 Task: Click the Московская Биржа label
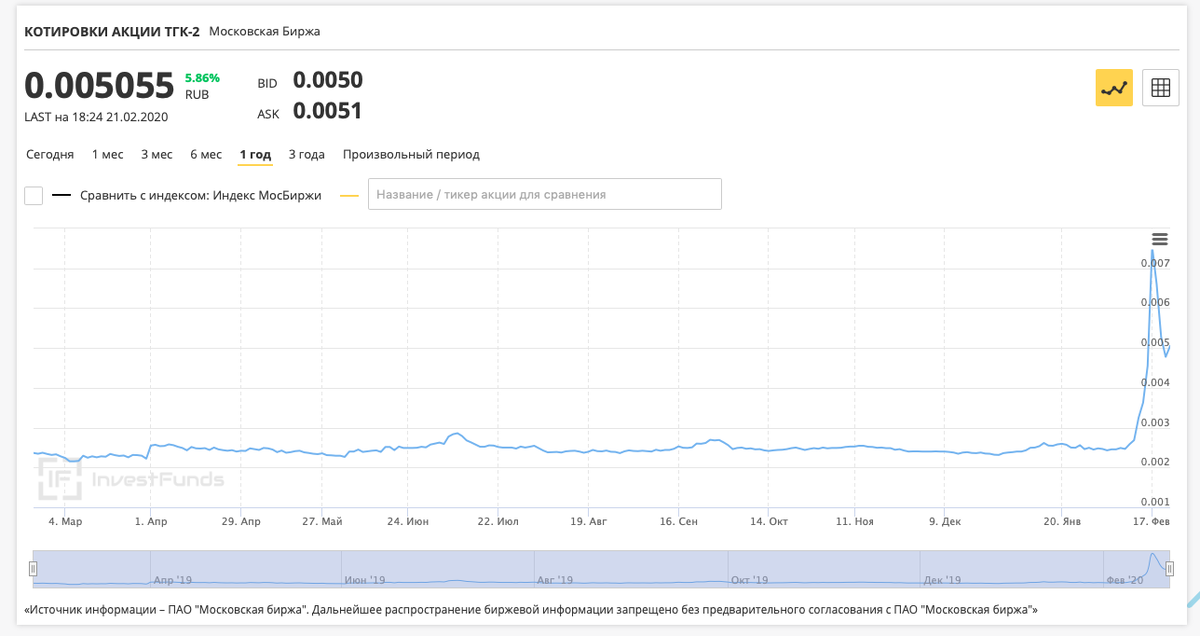coord(264,31)
